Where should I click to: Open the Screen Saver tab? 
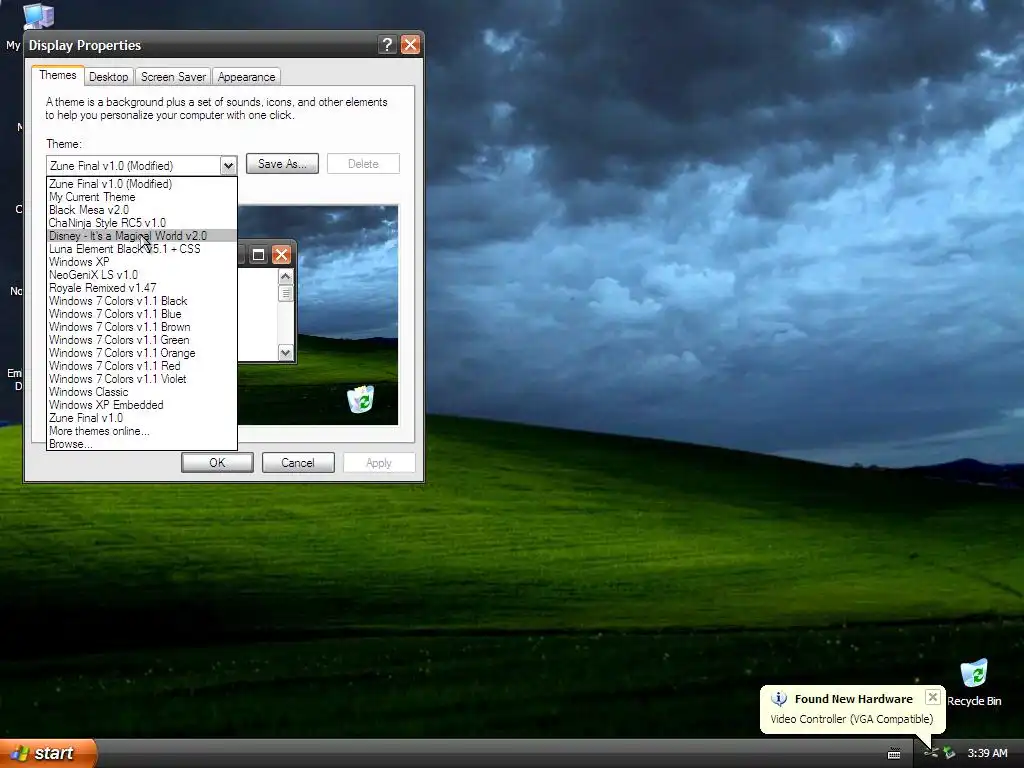[173, 77]
